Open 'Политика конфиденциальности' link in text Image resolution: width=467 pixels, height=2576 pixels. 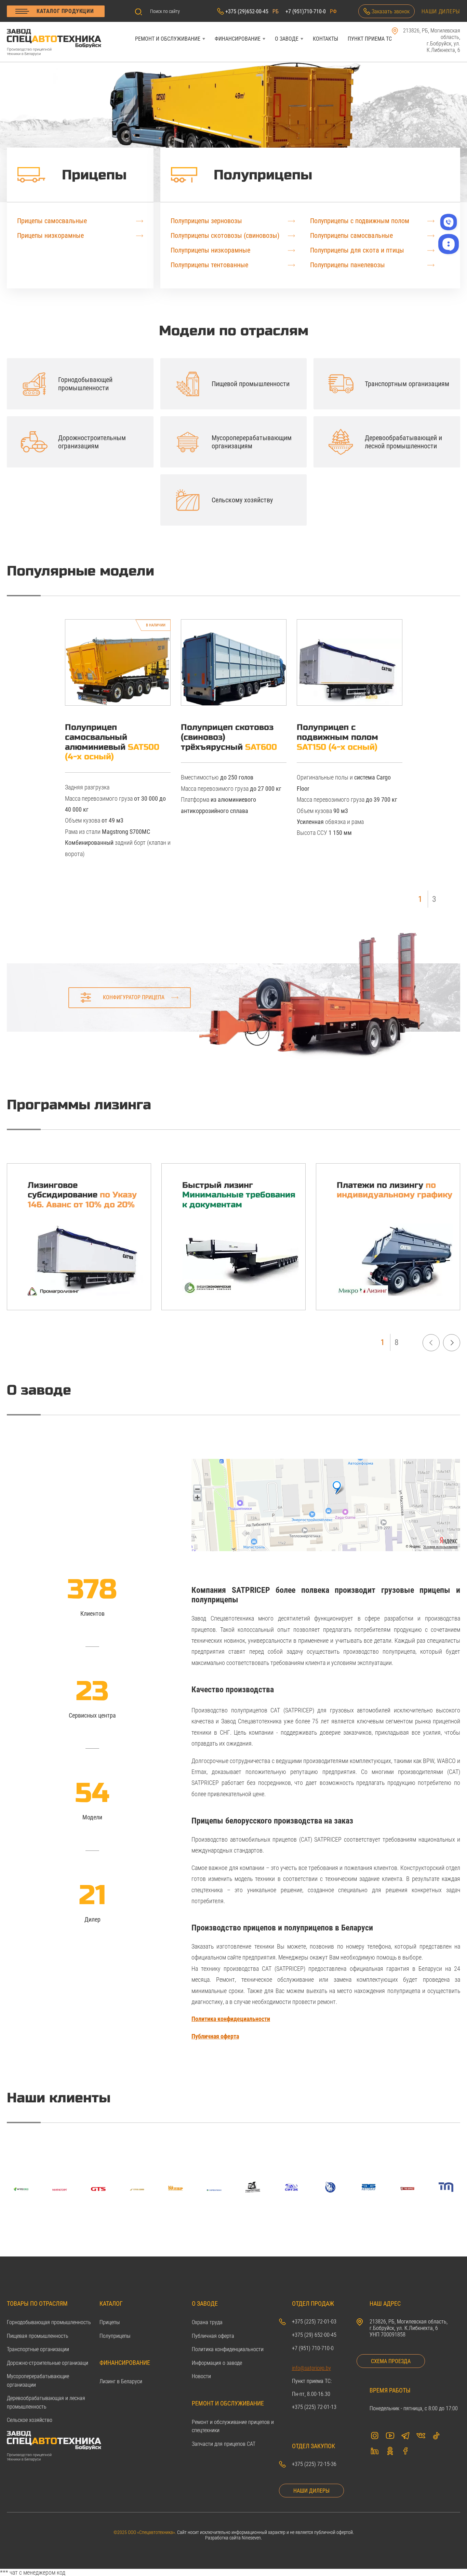231,2019
